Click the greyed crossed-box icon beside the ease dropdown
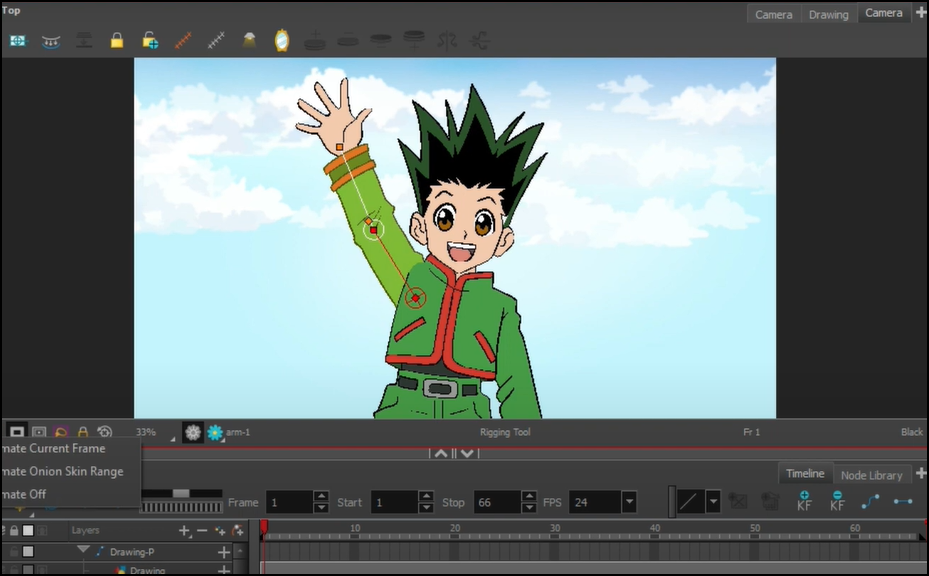 [x=738, y=501]
